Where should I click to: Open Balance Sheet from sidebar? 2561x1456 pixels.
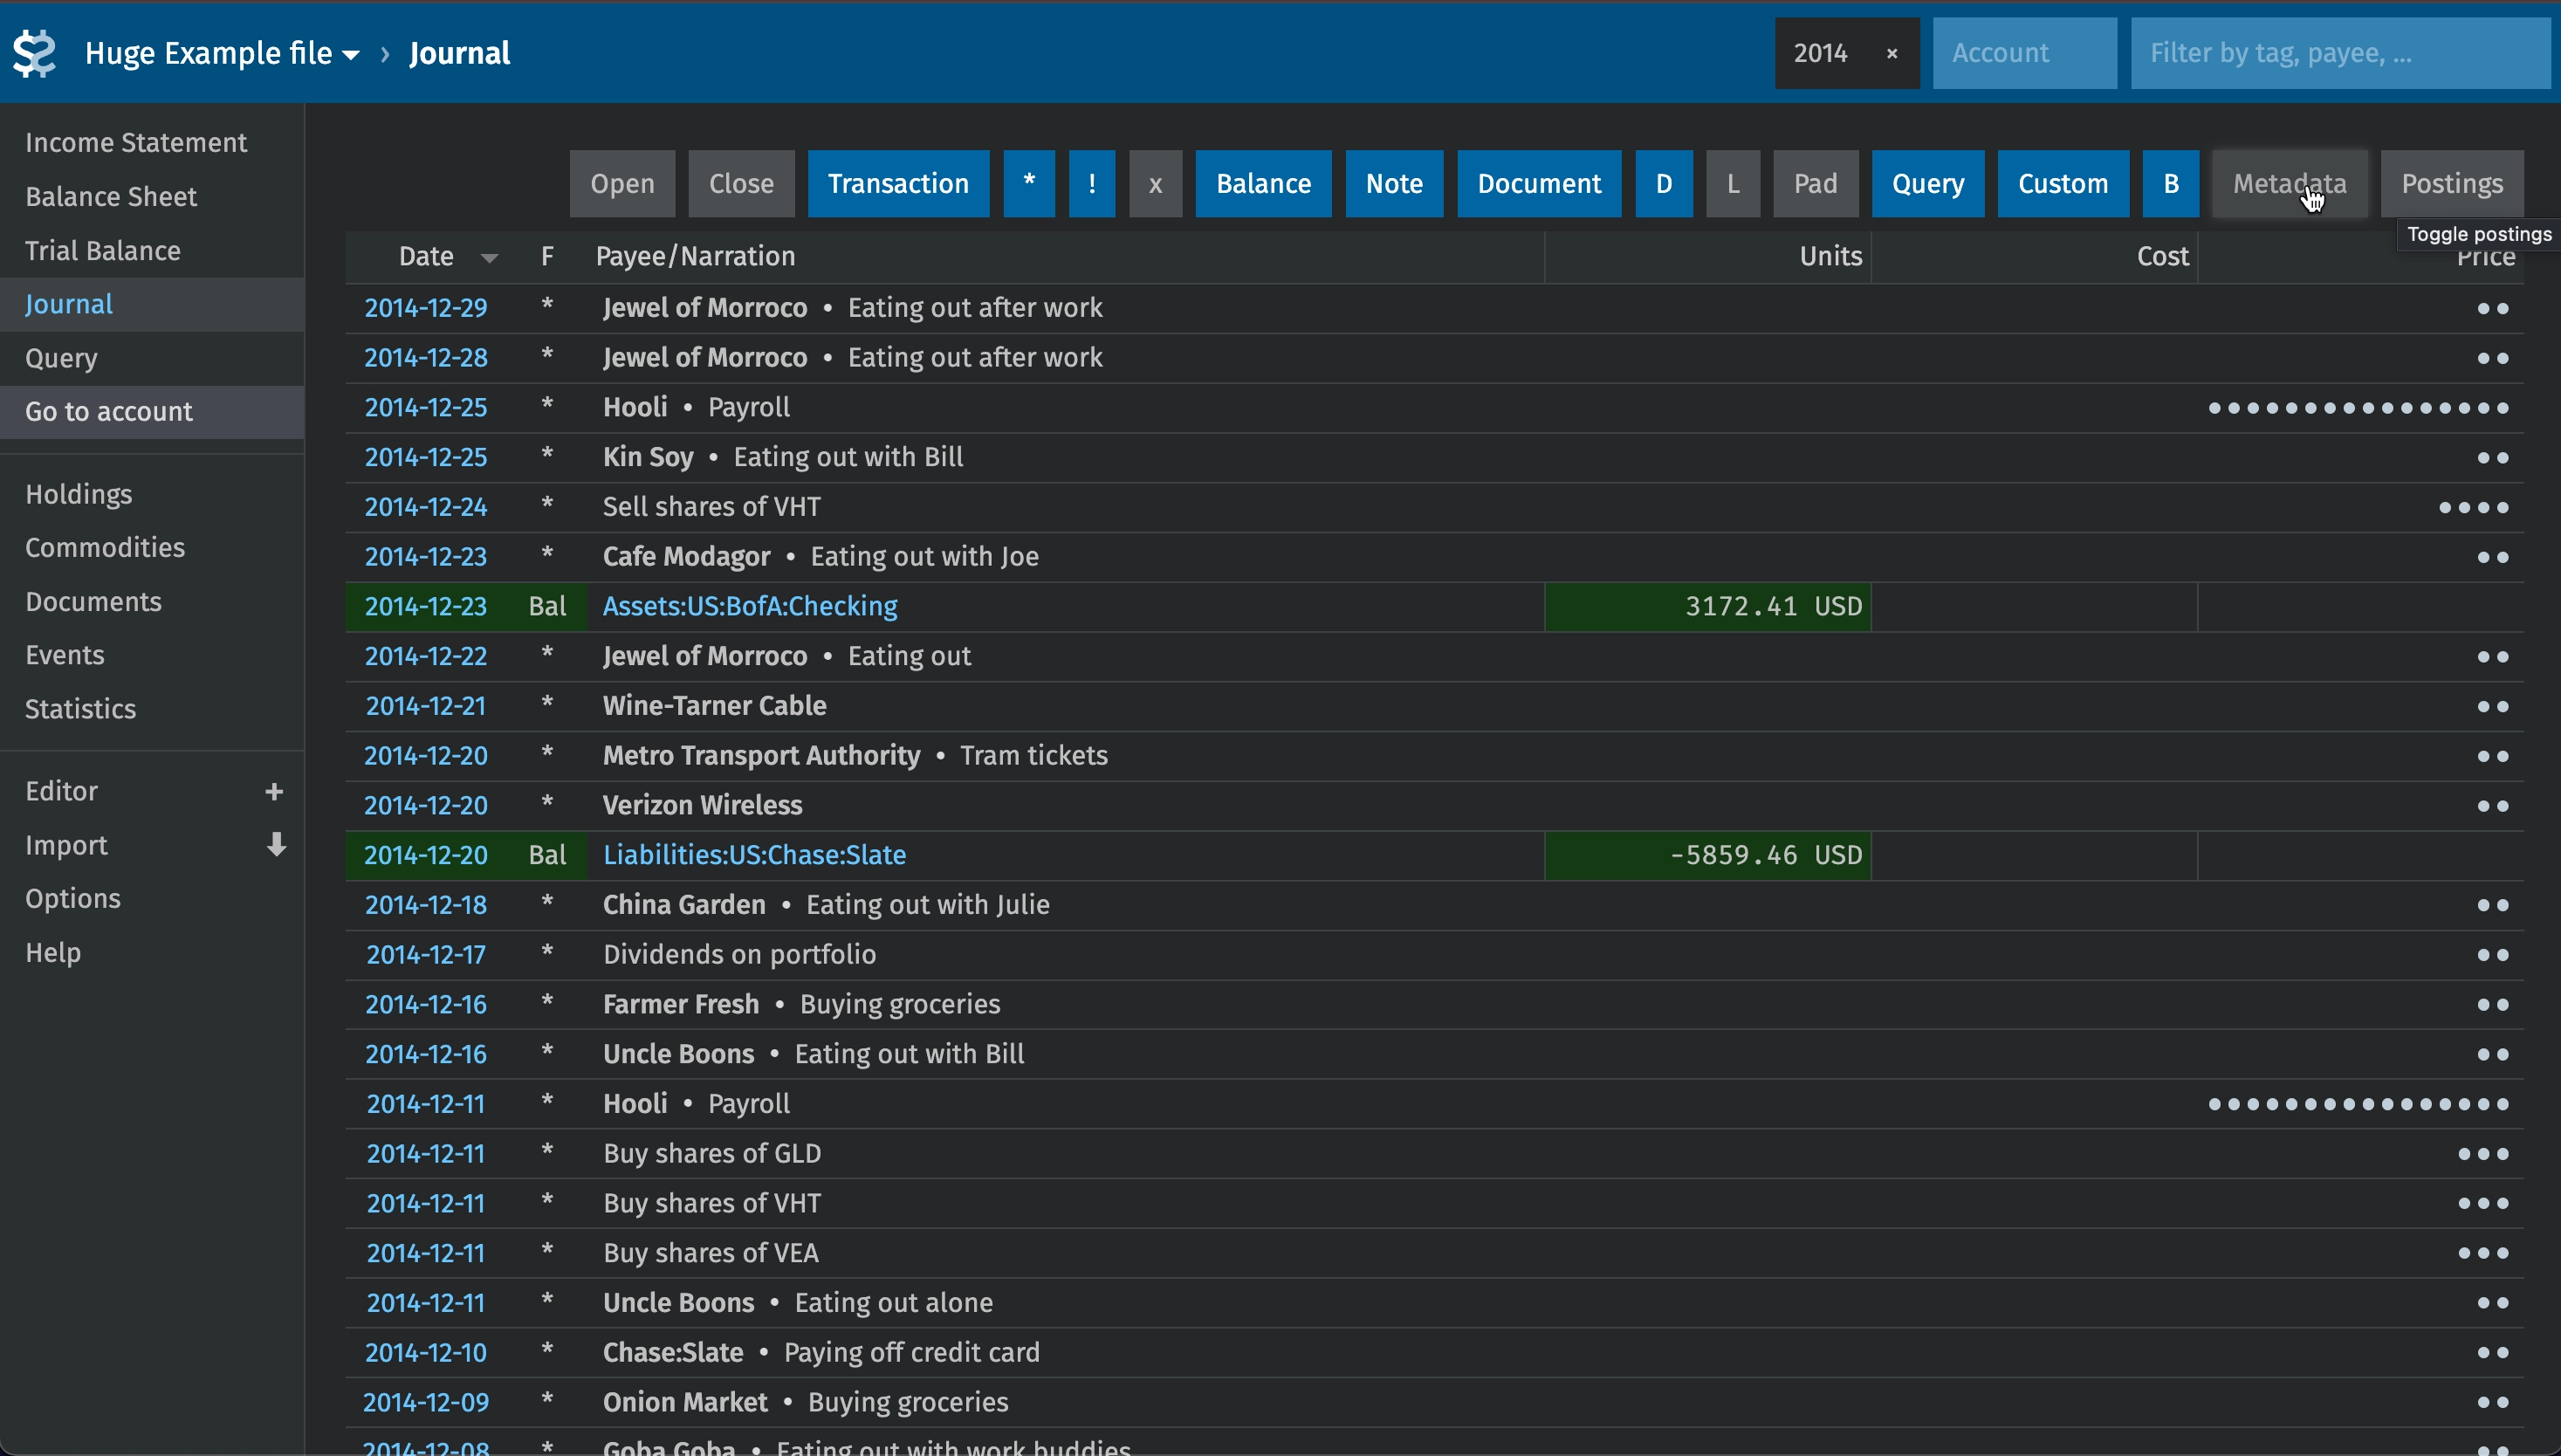(x=111, y=197)
